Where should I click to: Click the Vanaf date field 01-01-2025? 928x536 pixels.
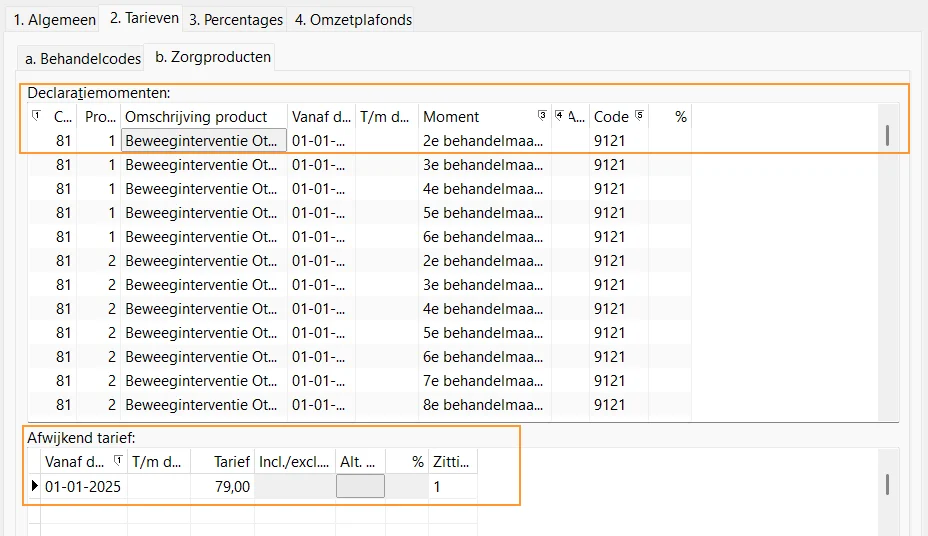pos(83,486)
